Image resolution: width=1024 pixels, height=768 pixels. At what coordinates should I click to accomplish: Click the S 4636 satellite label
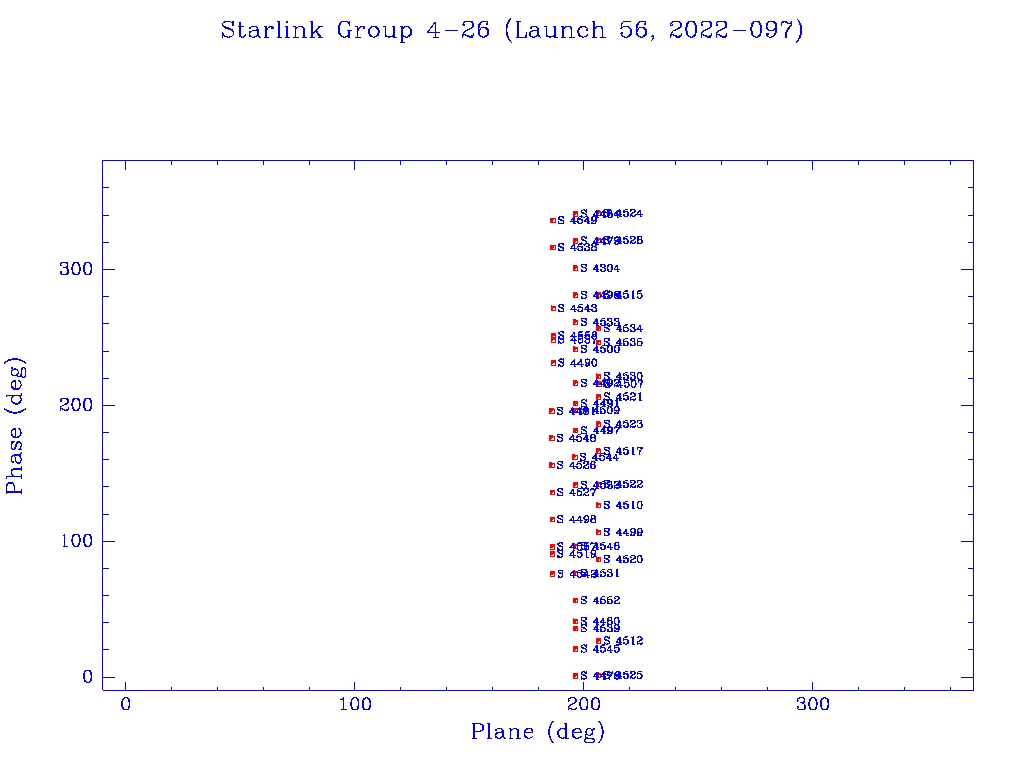pyautogui.click(x=623, y=342)
